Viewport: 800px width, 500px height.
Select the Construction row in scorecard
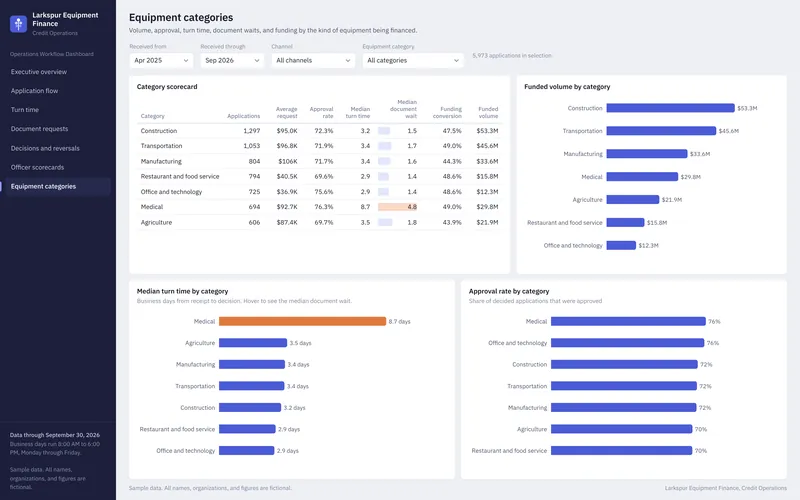(319, 131)
